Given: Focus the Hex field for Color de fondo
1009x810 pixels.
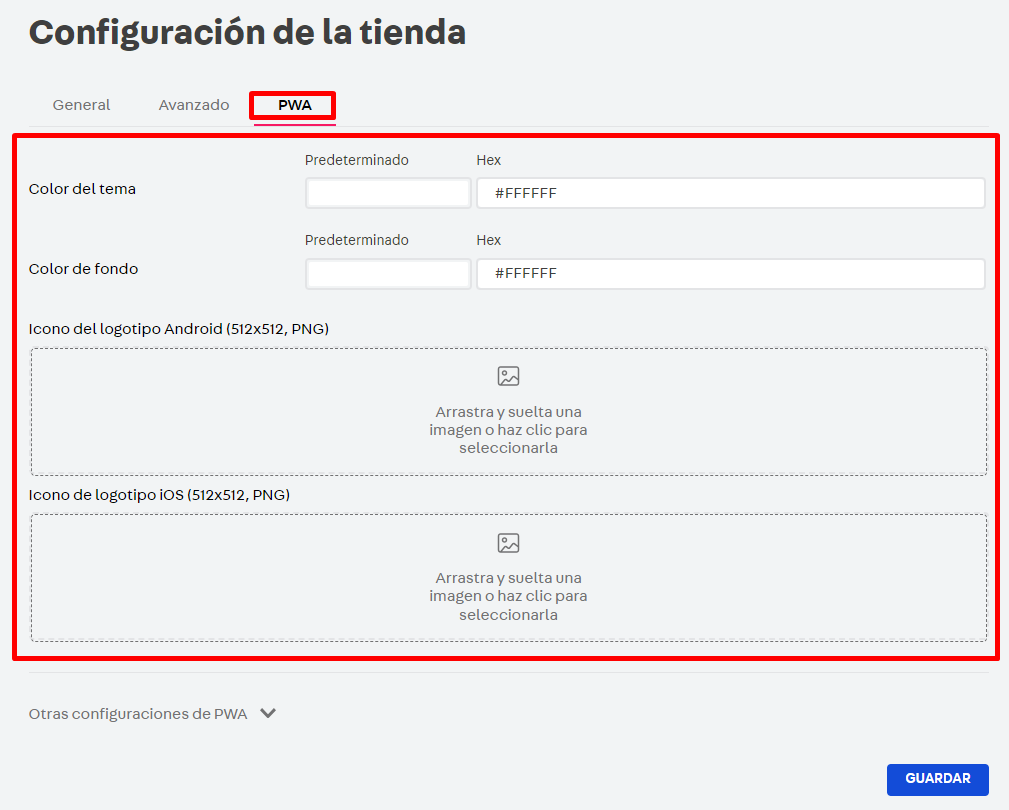Looking at the screenshot, I should [731, 273].
